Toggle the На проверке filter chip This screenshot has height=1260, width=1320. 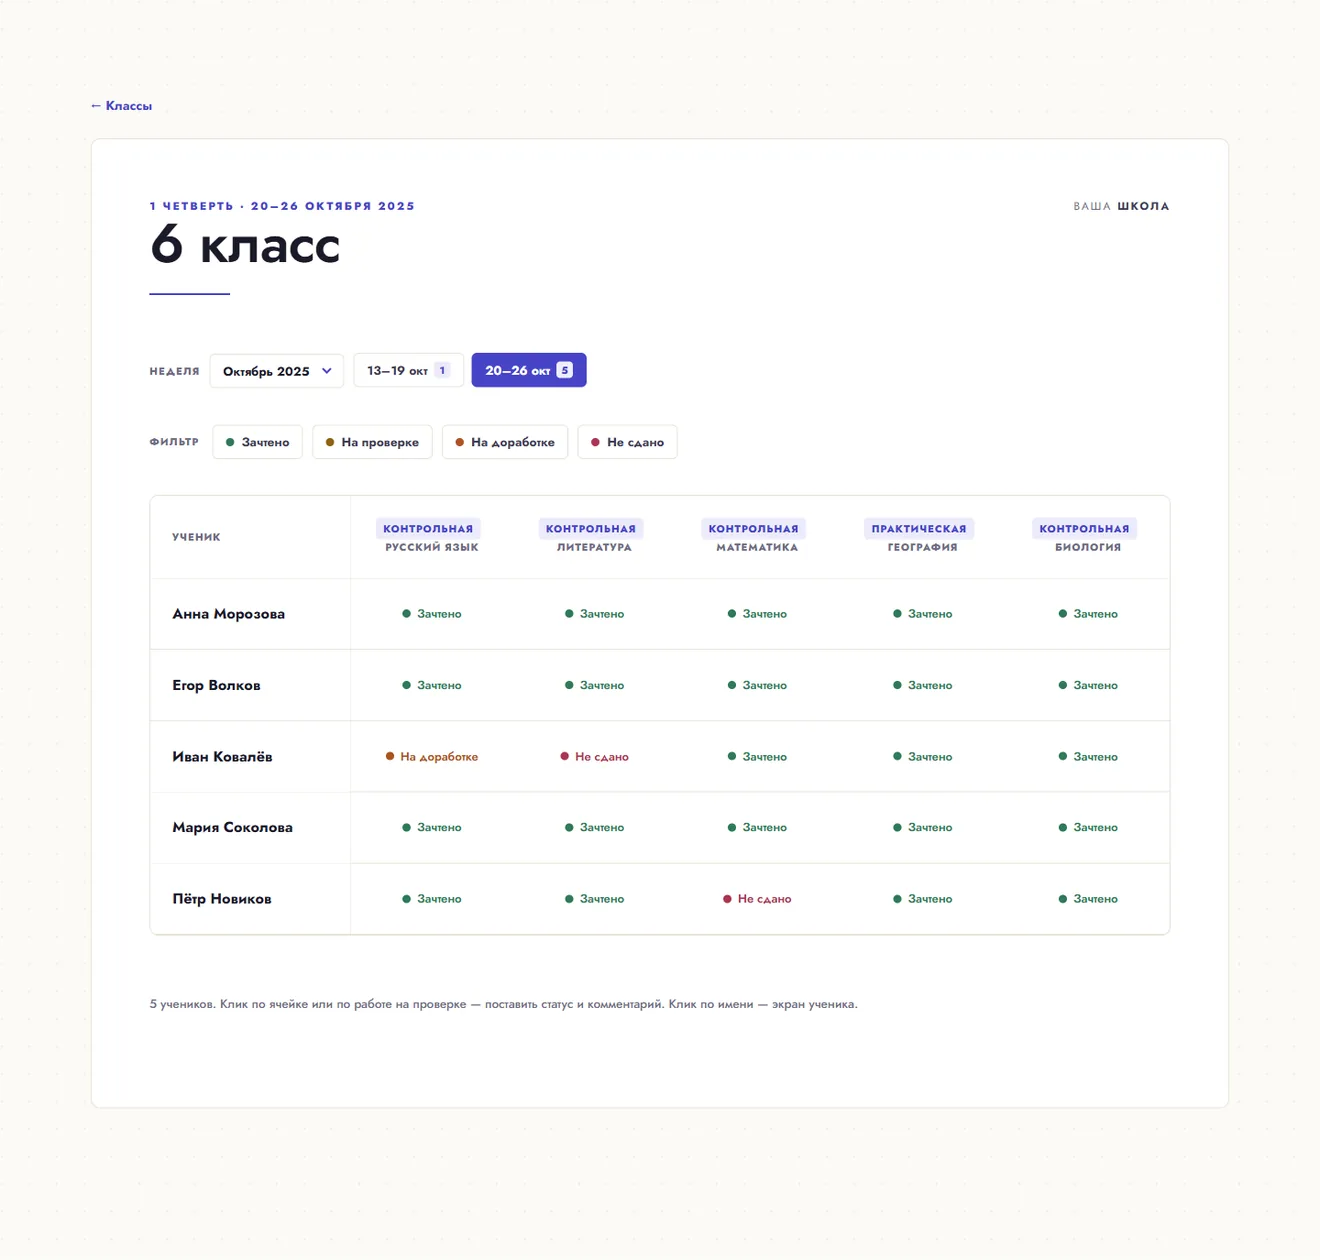[x=372, y=442]
